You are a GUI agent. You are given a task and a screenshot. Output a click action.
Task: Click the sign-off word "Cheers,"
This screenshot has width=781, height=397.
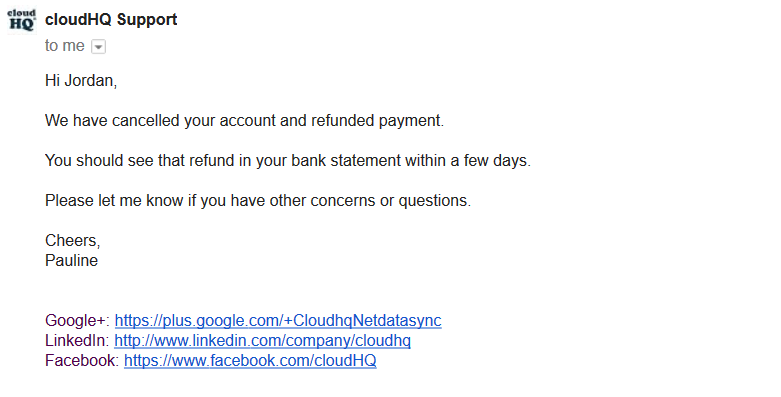[x=73, y=241]
